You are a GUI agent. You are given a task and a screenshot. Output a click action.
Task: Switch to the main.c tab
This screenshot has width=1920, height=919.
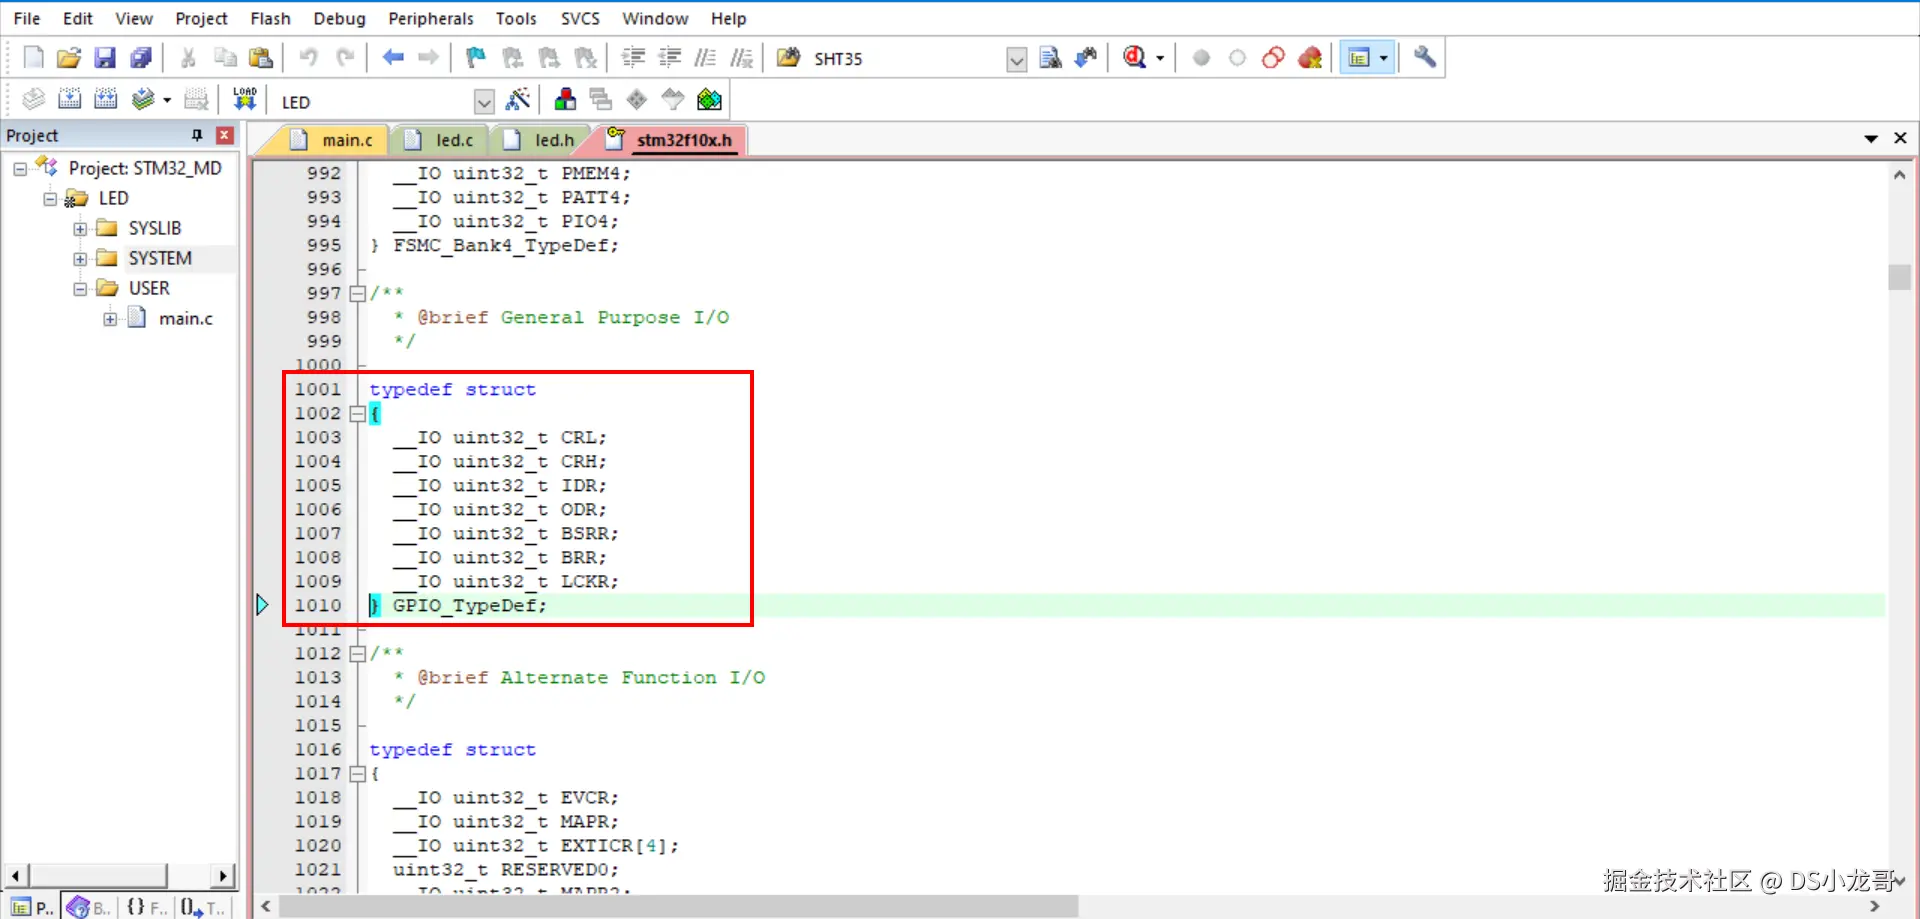click(333, 140)
